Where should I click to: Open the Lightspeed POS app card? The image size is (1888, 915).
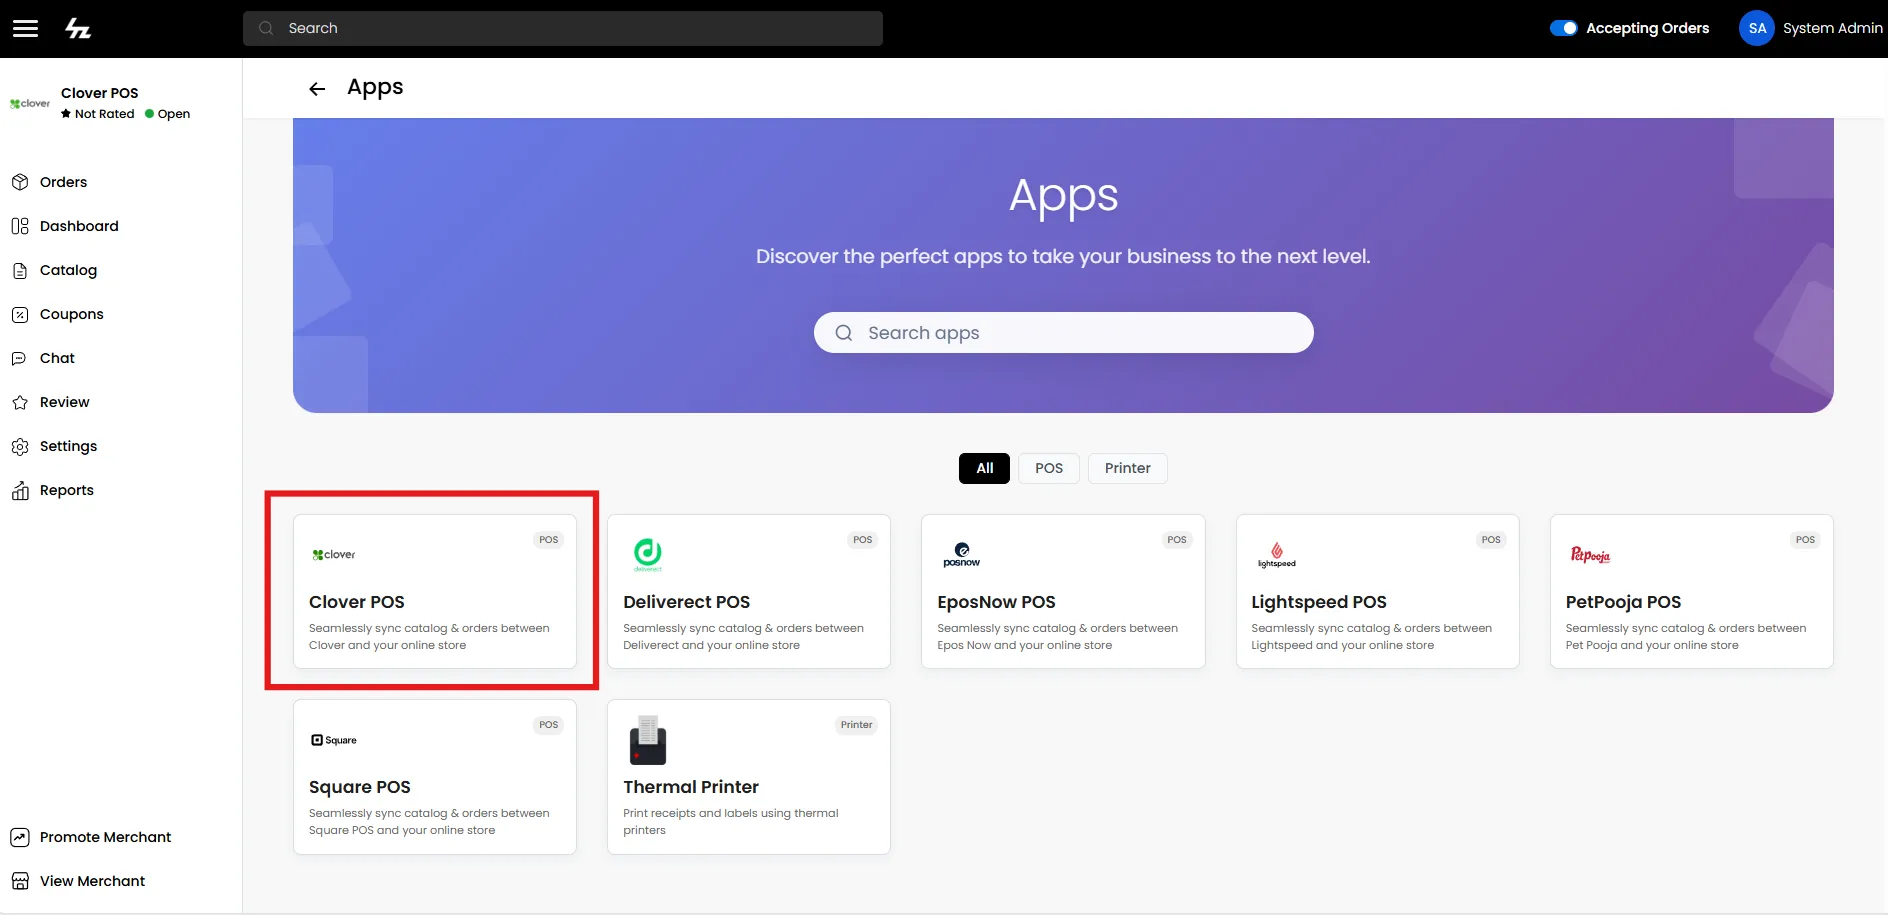coord(1377,591)
